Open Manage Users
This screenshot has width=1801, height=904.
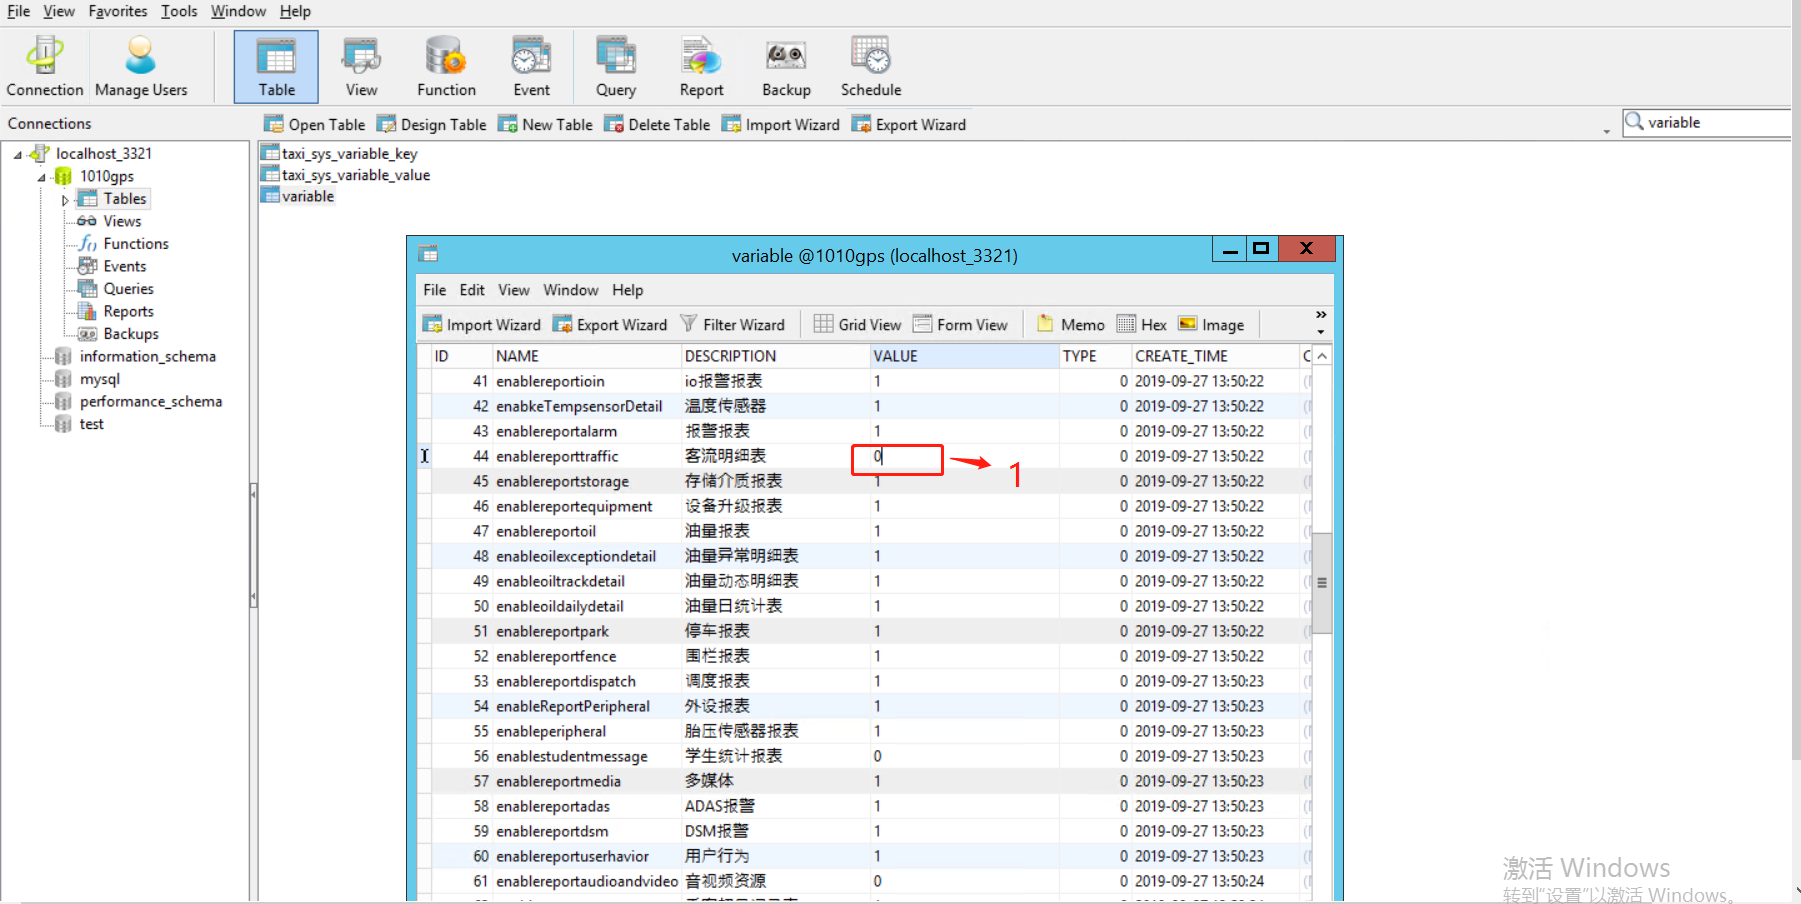(141, 67)
